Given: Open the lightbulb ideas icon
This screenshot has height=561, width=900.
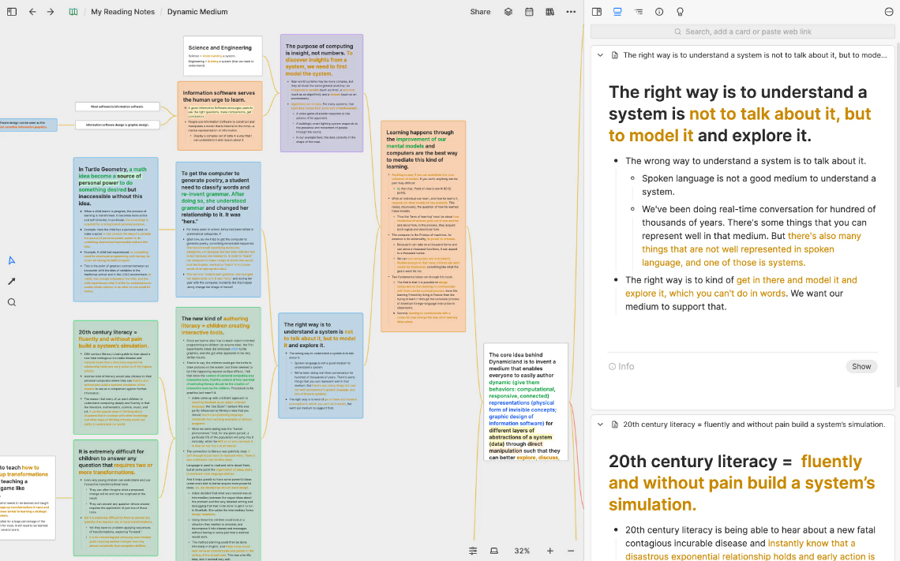Looking at the screenshot, I should pos(680,12).
